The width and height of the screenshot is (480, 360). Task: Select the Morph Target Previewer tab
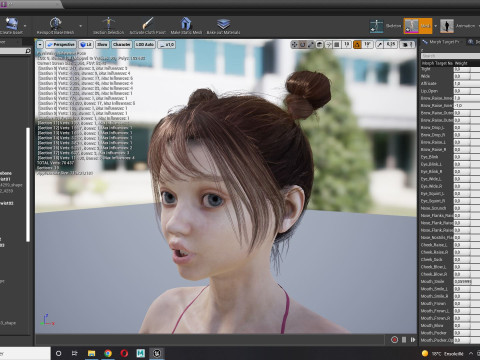coord(441,42)
